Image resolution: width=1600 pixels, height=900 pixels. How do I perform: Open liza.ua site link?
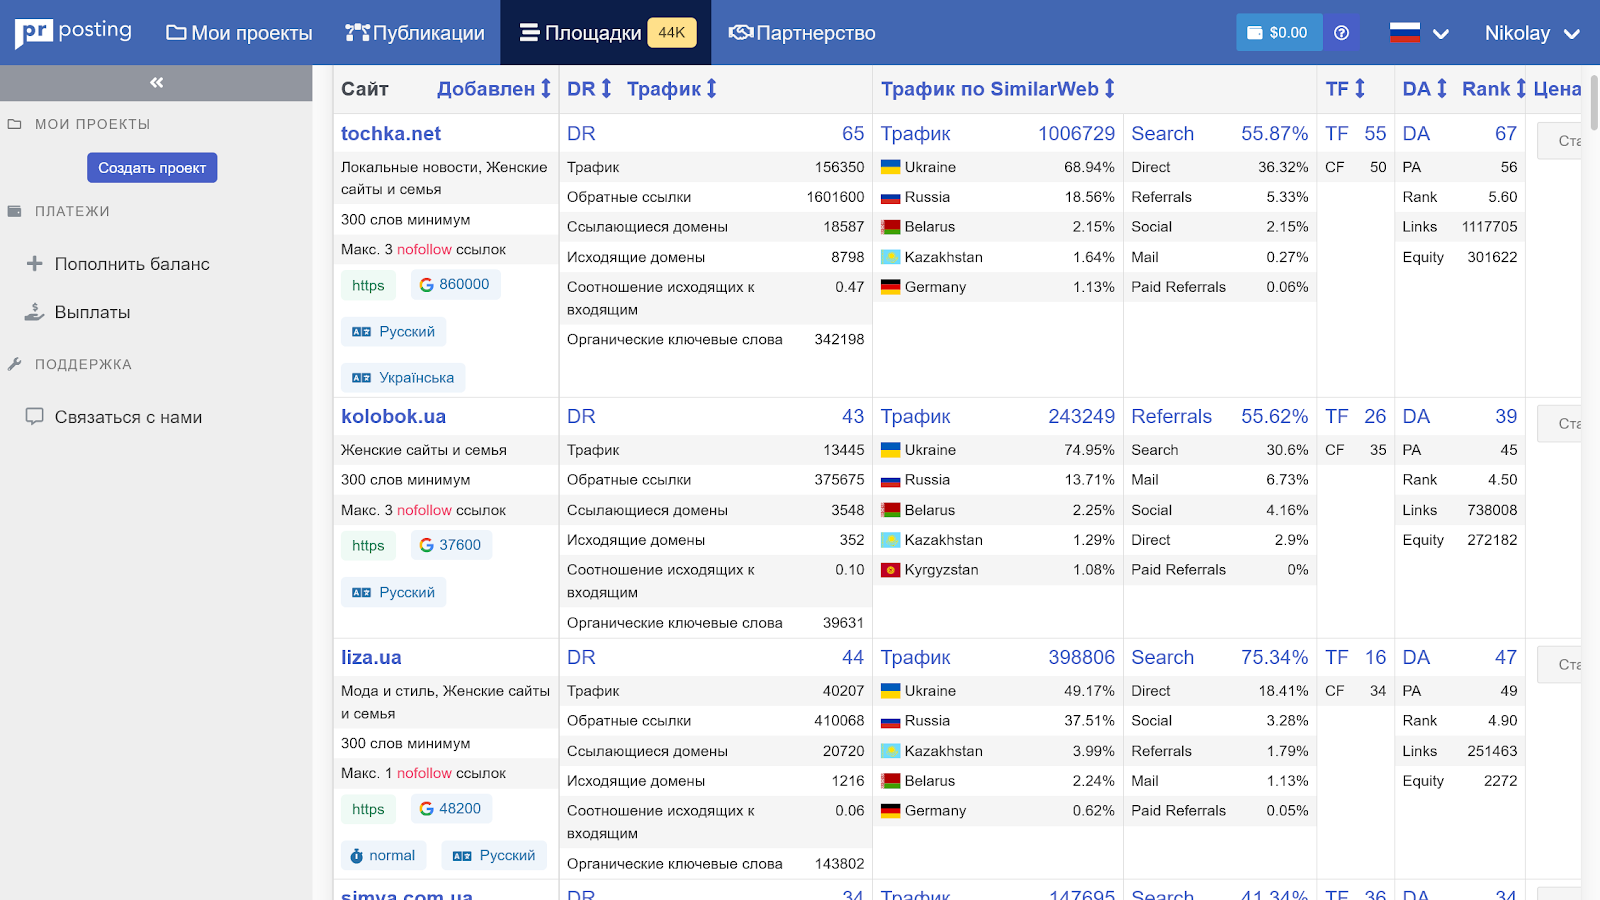tap(371, 658)
